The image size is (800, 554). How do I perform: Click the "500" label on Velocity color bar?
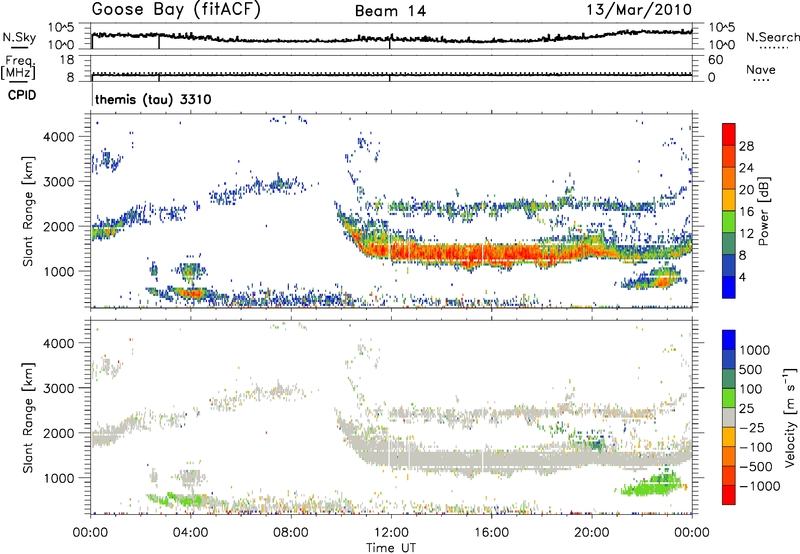[x=751, y=369]
